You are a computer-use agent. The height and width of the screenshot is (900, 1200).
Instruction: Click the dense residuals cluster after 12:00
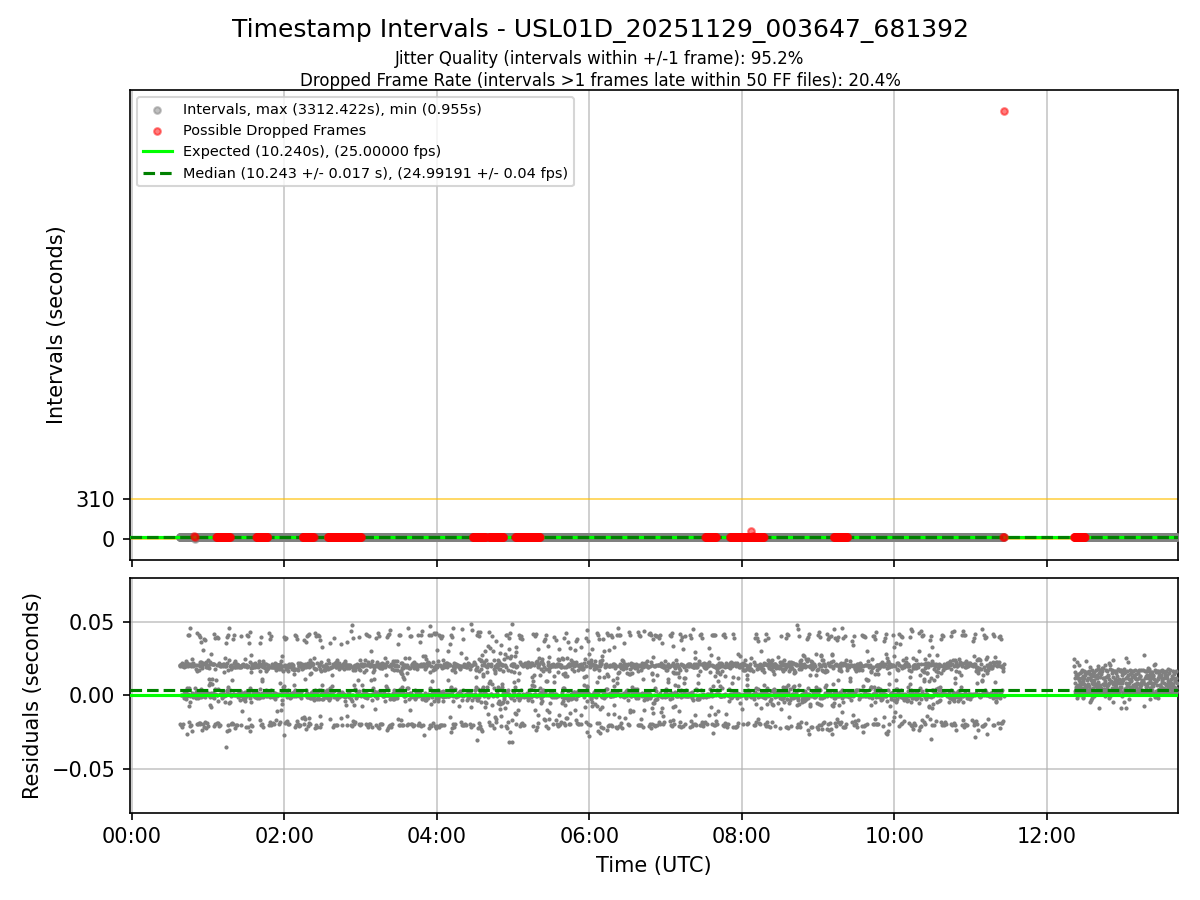1125,682
